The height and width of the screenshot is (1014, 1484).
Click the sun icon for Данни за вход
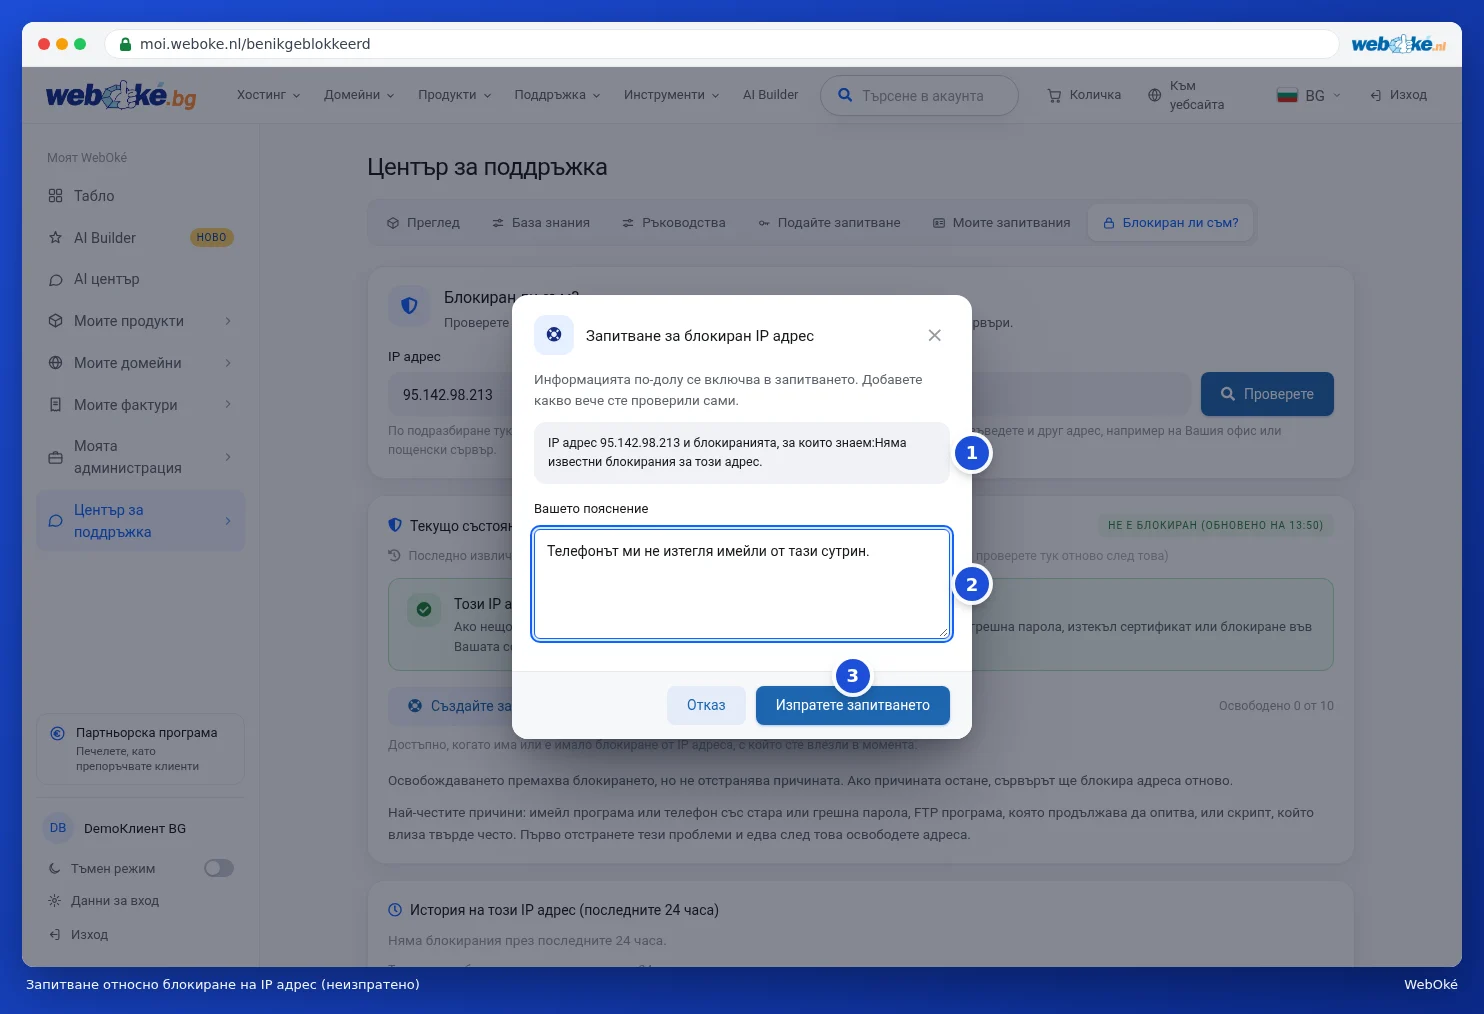point(54,900)
